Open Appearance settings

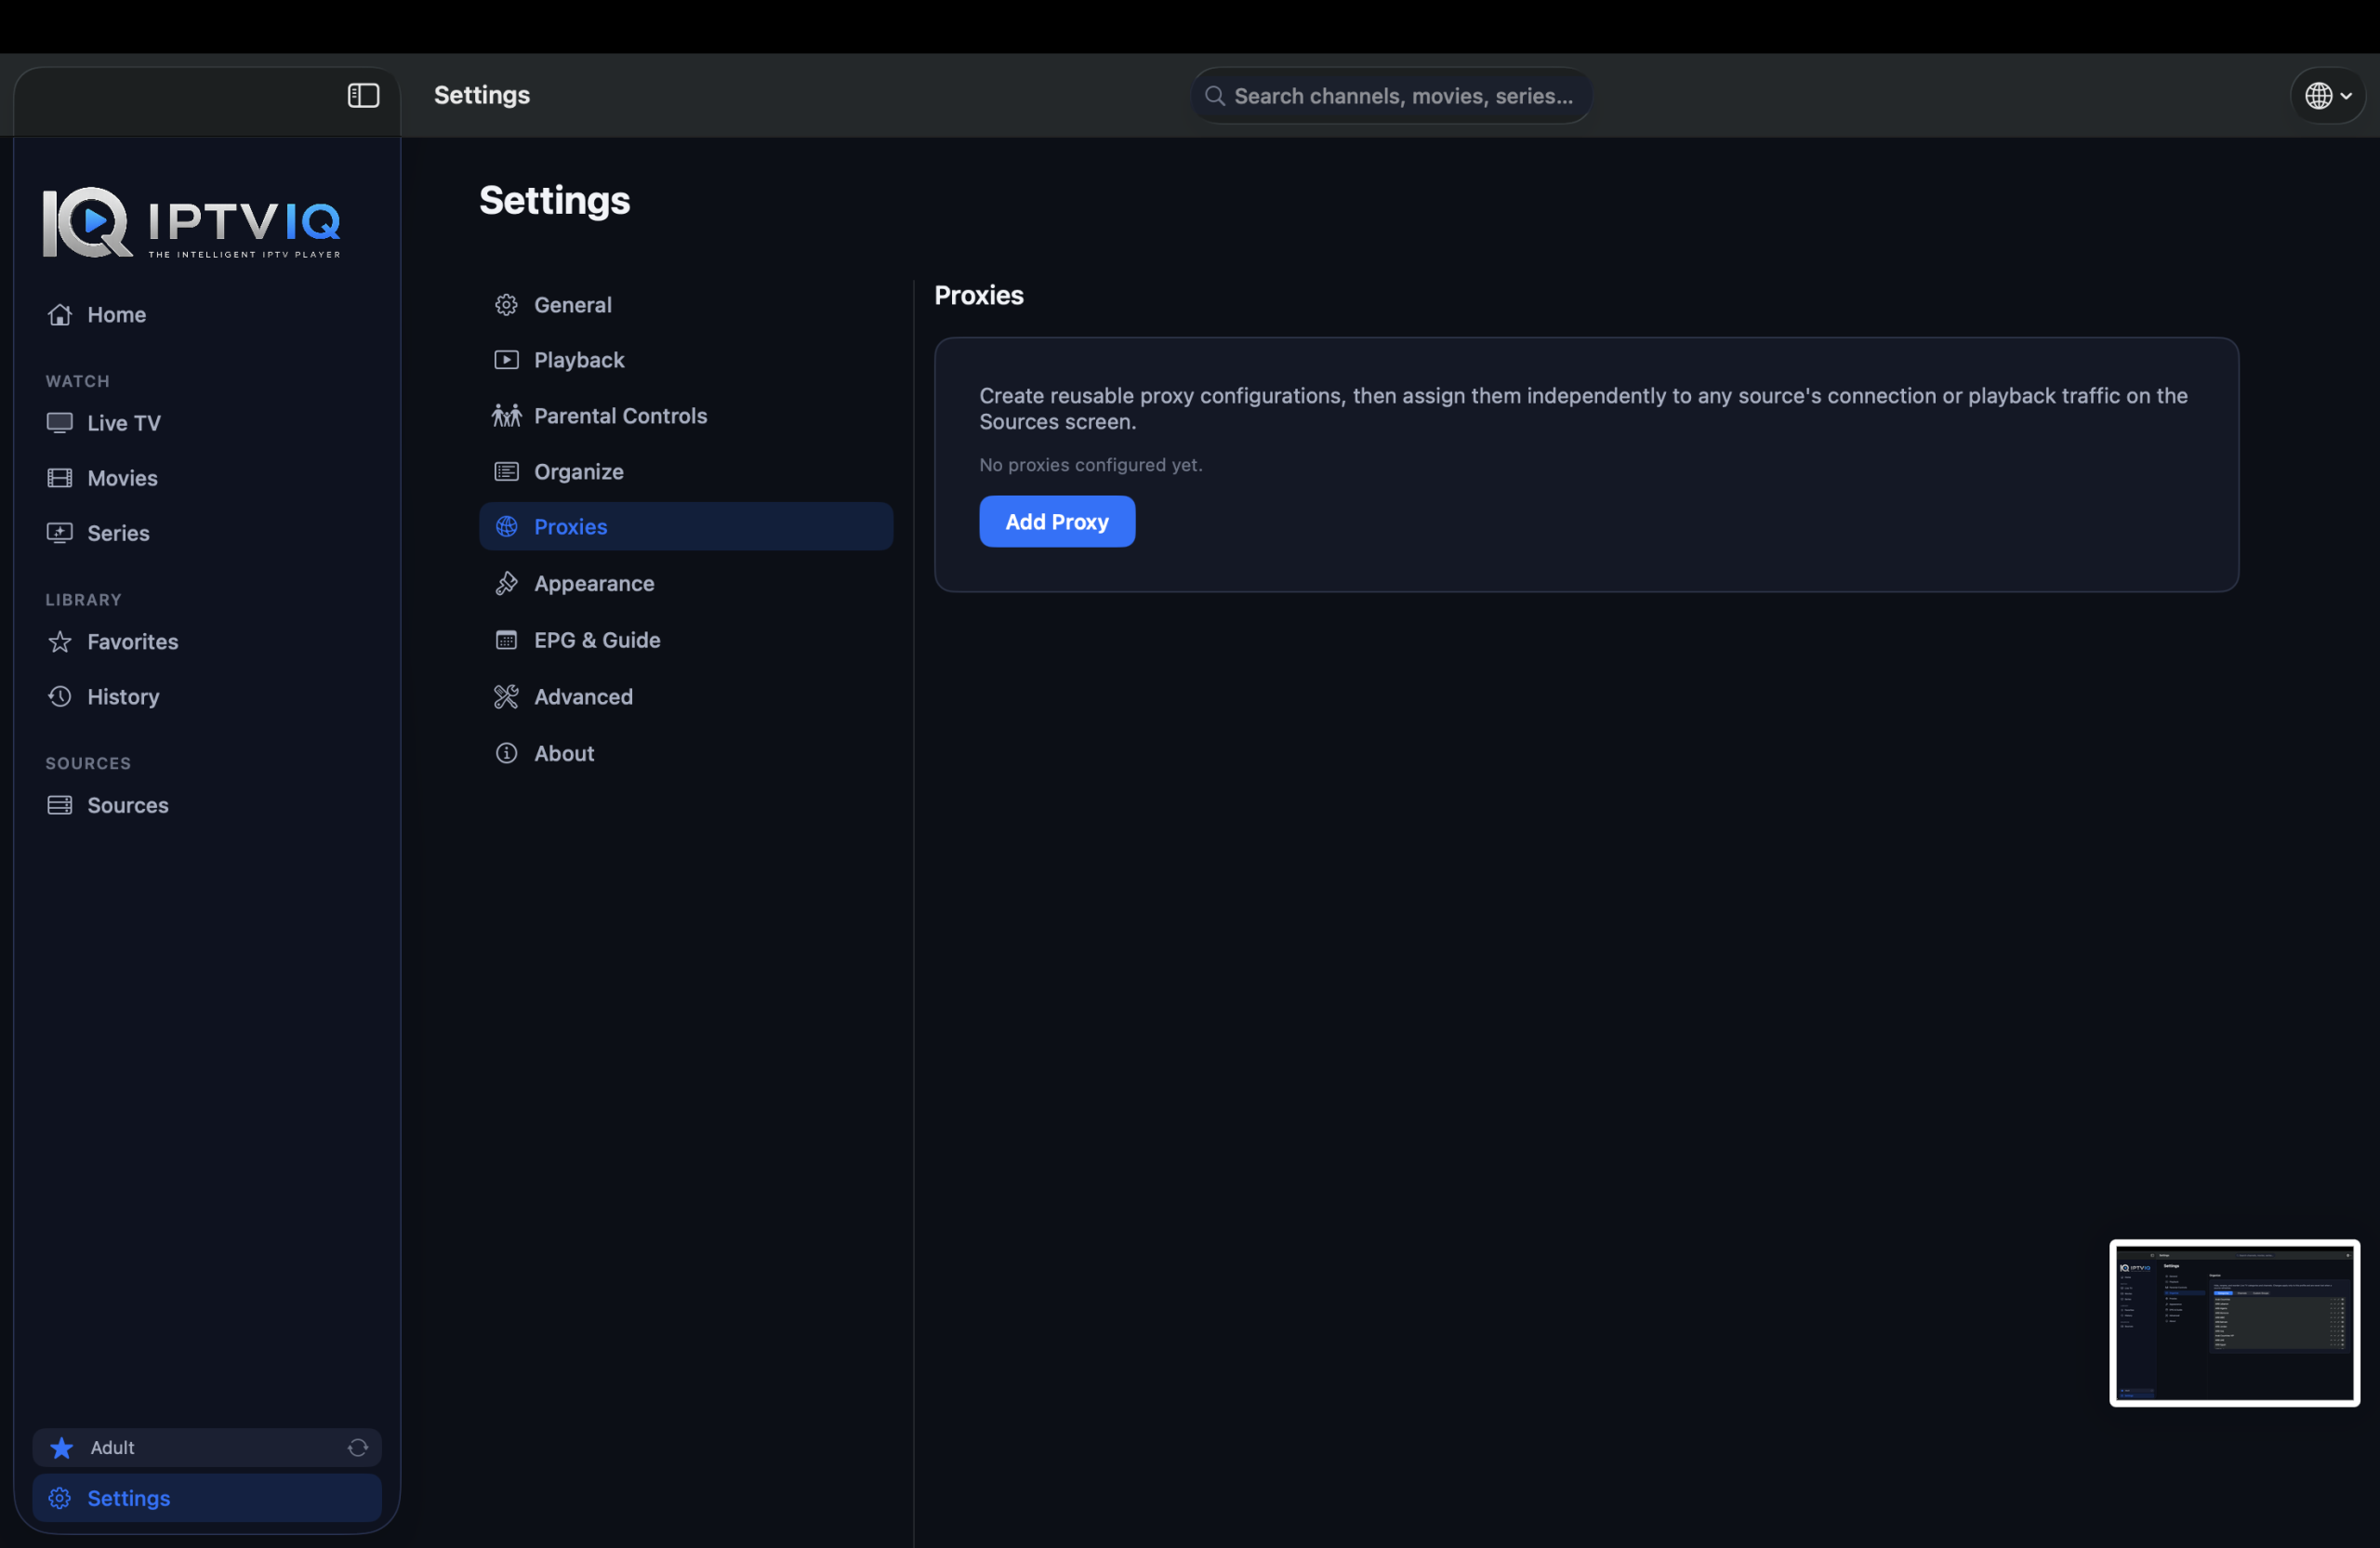(686, 584)
